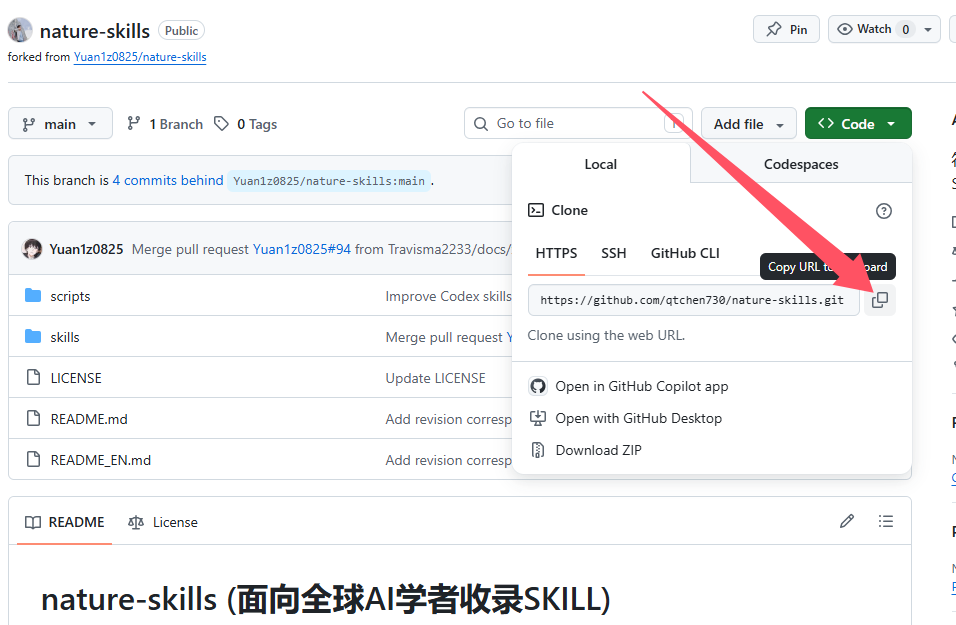Image resolution: width=956 pixels, height=625 pixels.
Task: Open the nature-skills repository title
Action: tap(95, 30)
